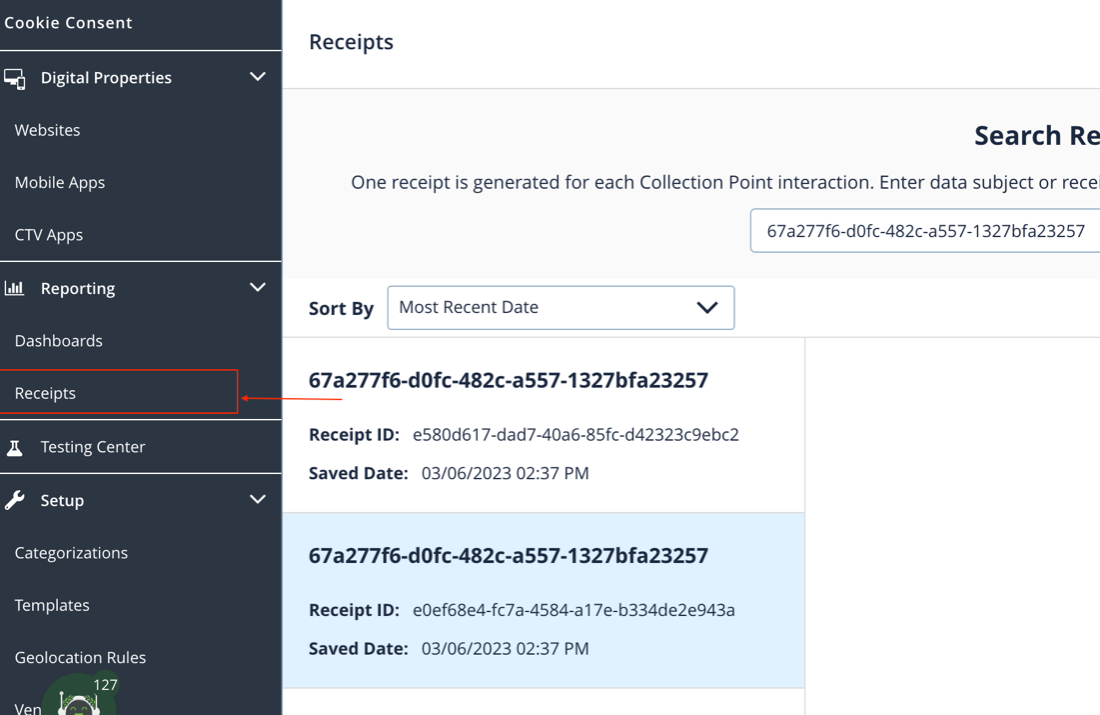Open the chatbot assistant showing 127 notifications
Viewport: 1100px width, 715px height.
pos(80,700)
